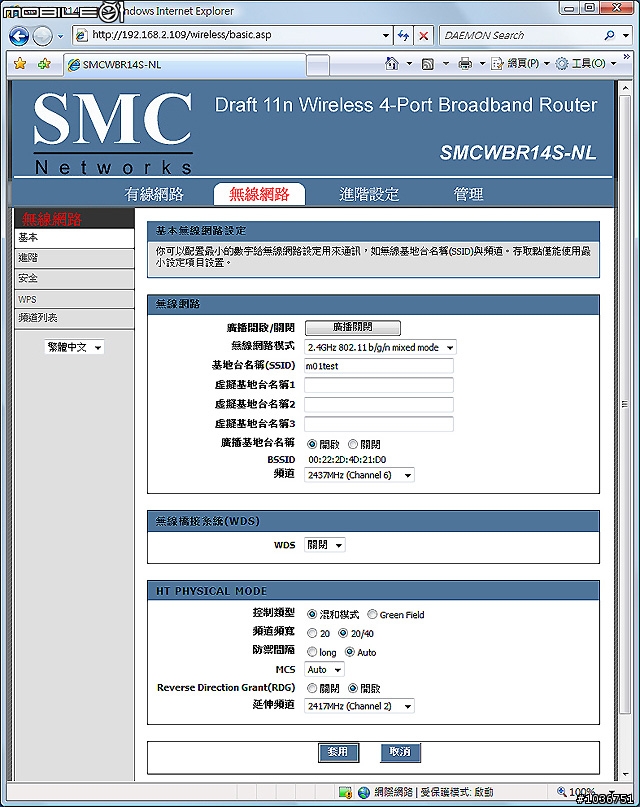
Task: Click the 廣播關閉 button
Action: 352,327
